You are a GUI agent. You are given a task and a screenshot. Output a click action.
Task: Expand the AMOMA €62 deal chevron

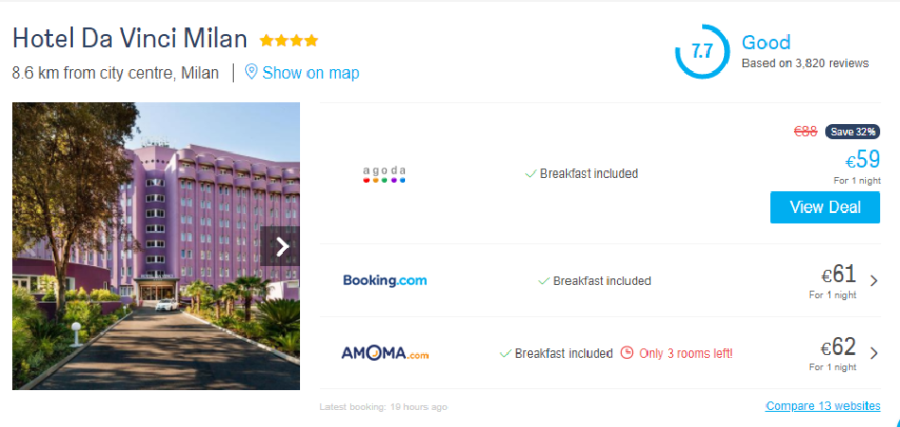pos(874,353)
